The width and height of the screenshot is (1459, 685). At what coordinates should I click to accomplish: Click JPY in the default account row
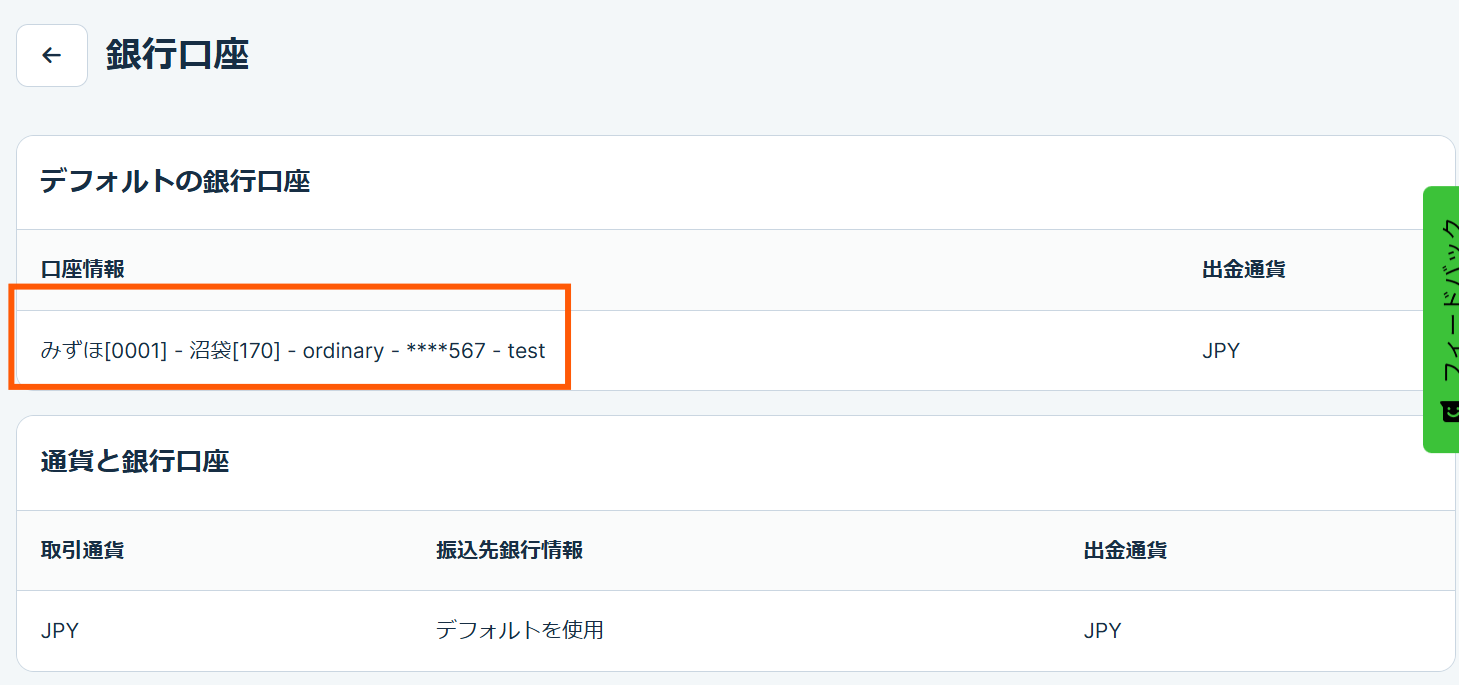(x=1221, y=351)
